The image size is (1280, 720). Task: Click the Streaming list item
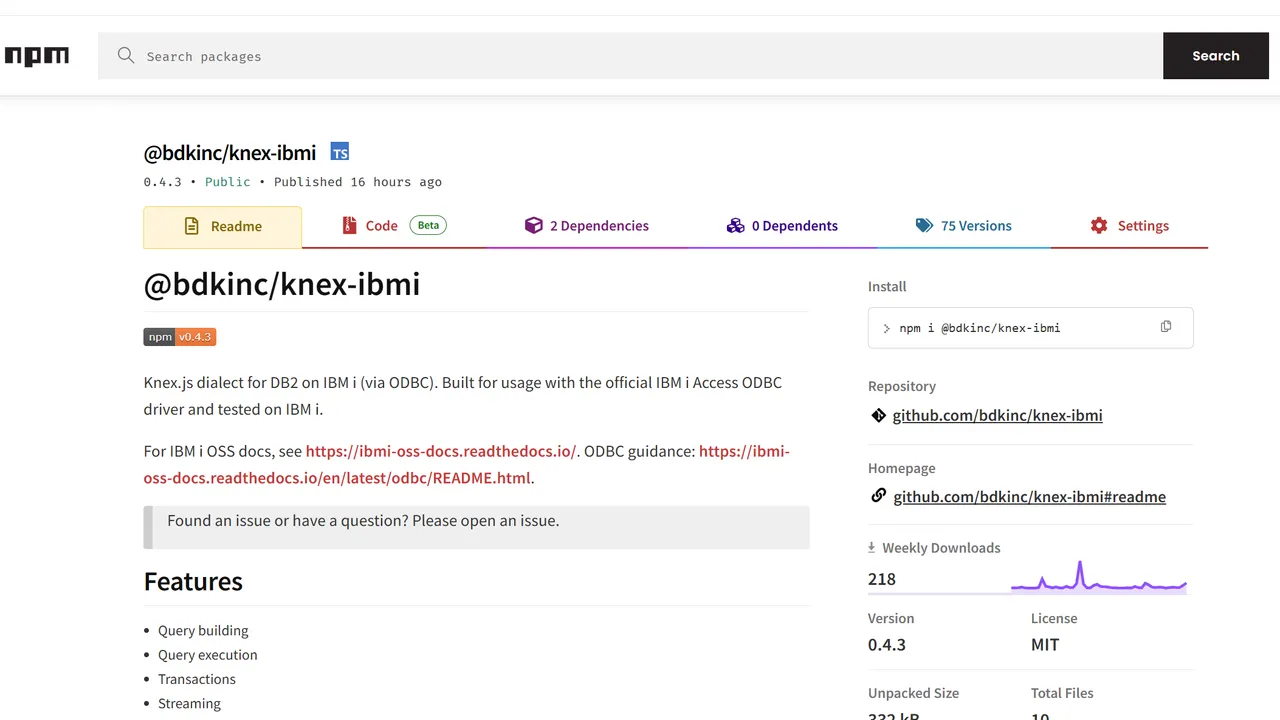[x=189, y=704]
